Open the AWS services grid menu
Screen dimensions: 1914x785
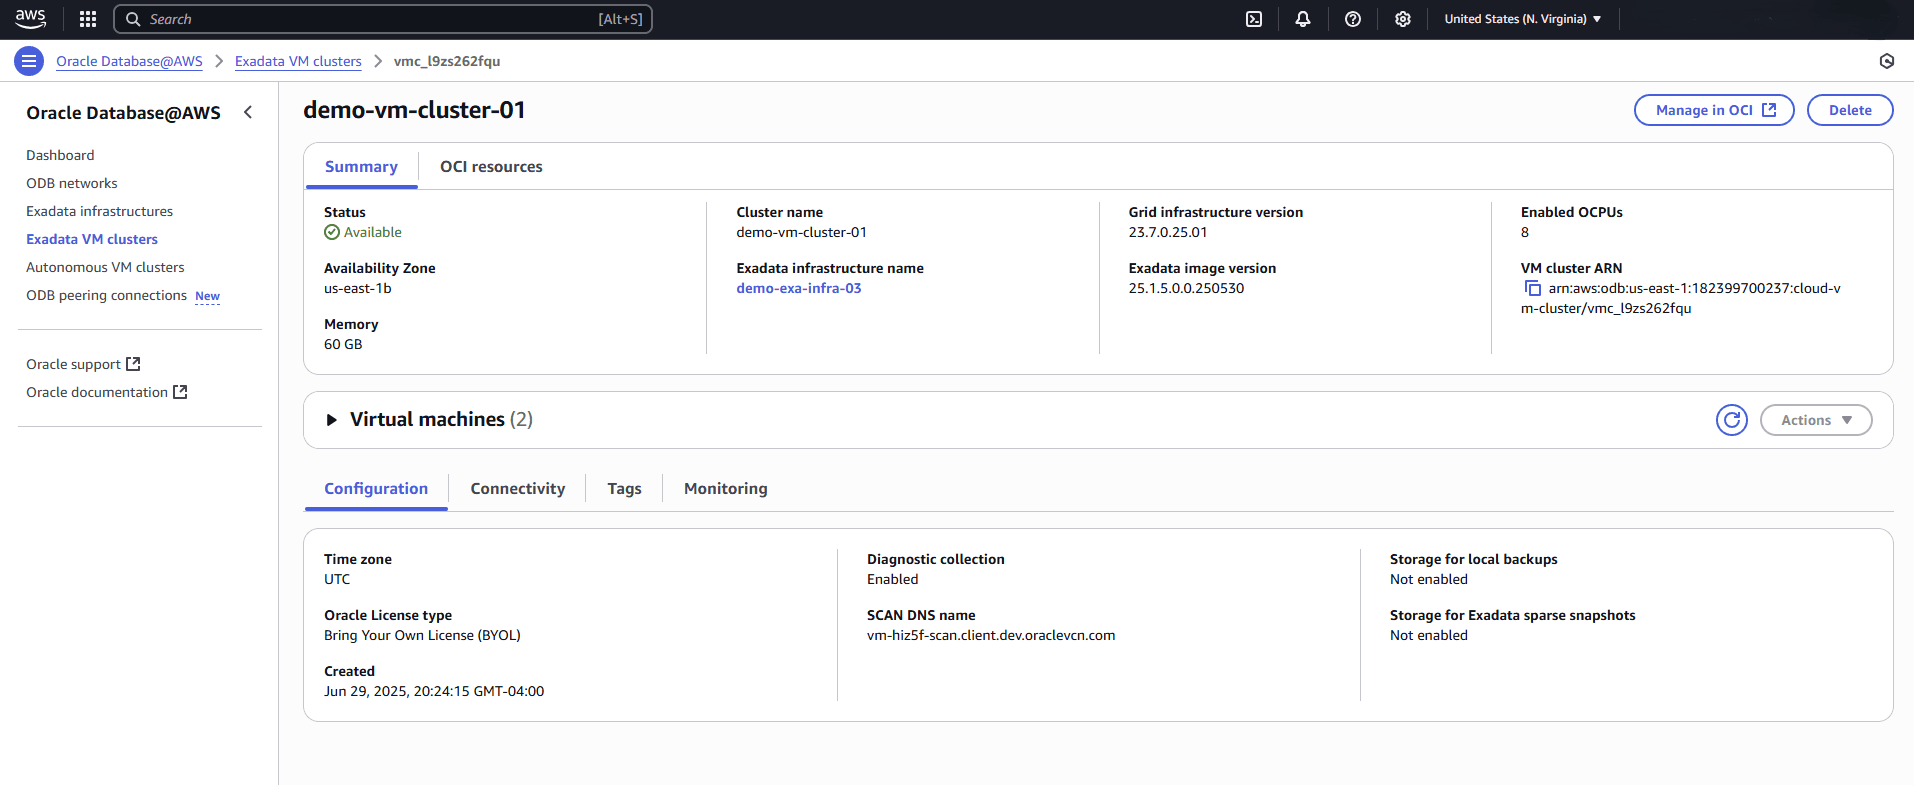tap(88, 19)
